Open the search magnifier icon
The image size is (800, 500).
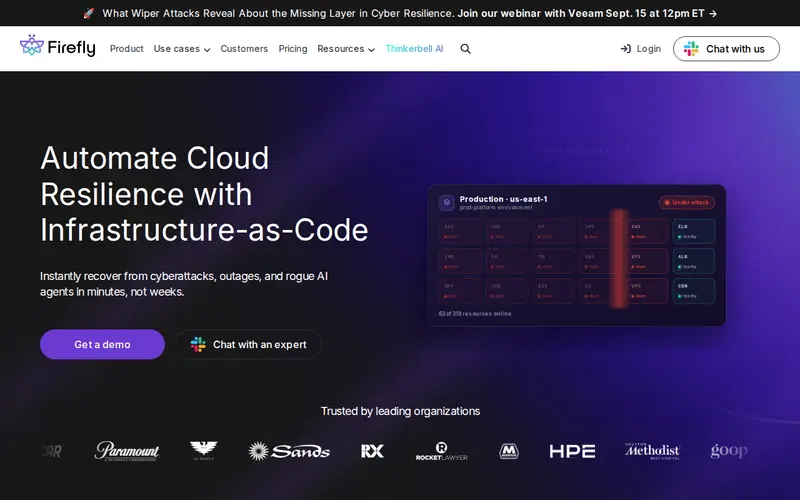coord(465,49)
